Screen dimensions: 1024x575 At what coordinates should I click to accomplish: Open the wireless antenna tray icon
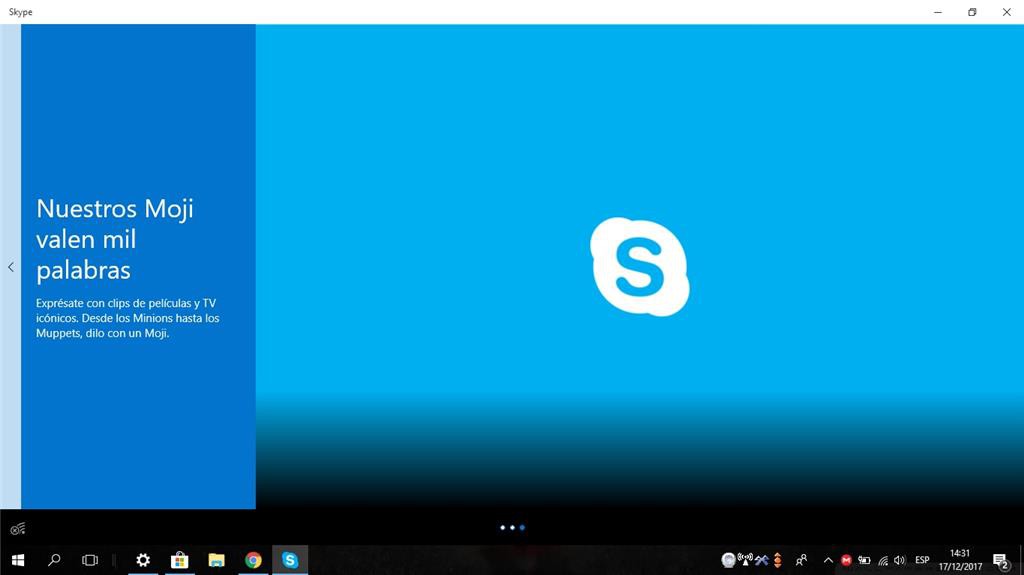744,559
